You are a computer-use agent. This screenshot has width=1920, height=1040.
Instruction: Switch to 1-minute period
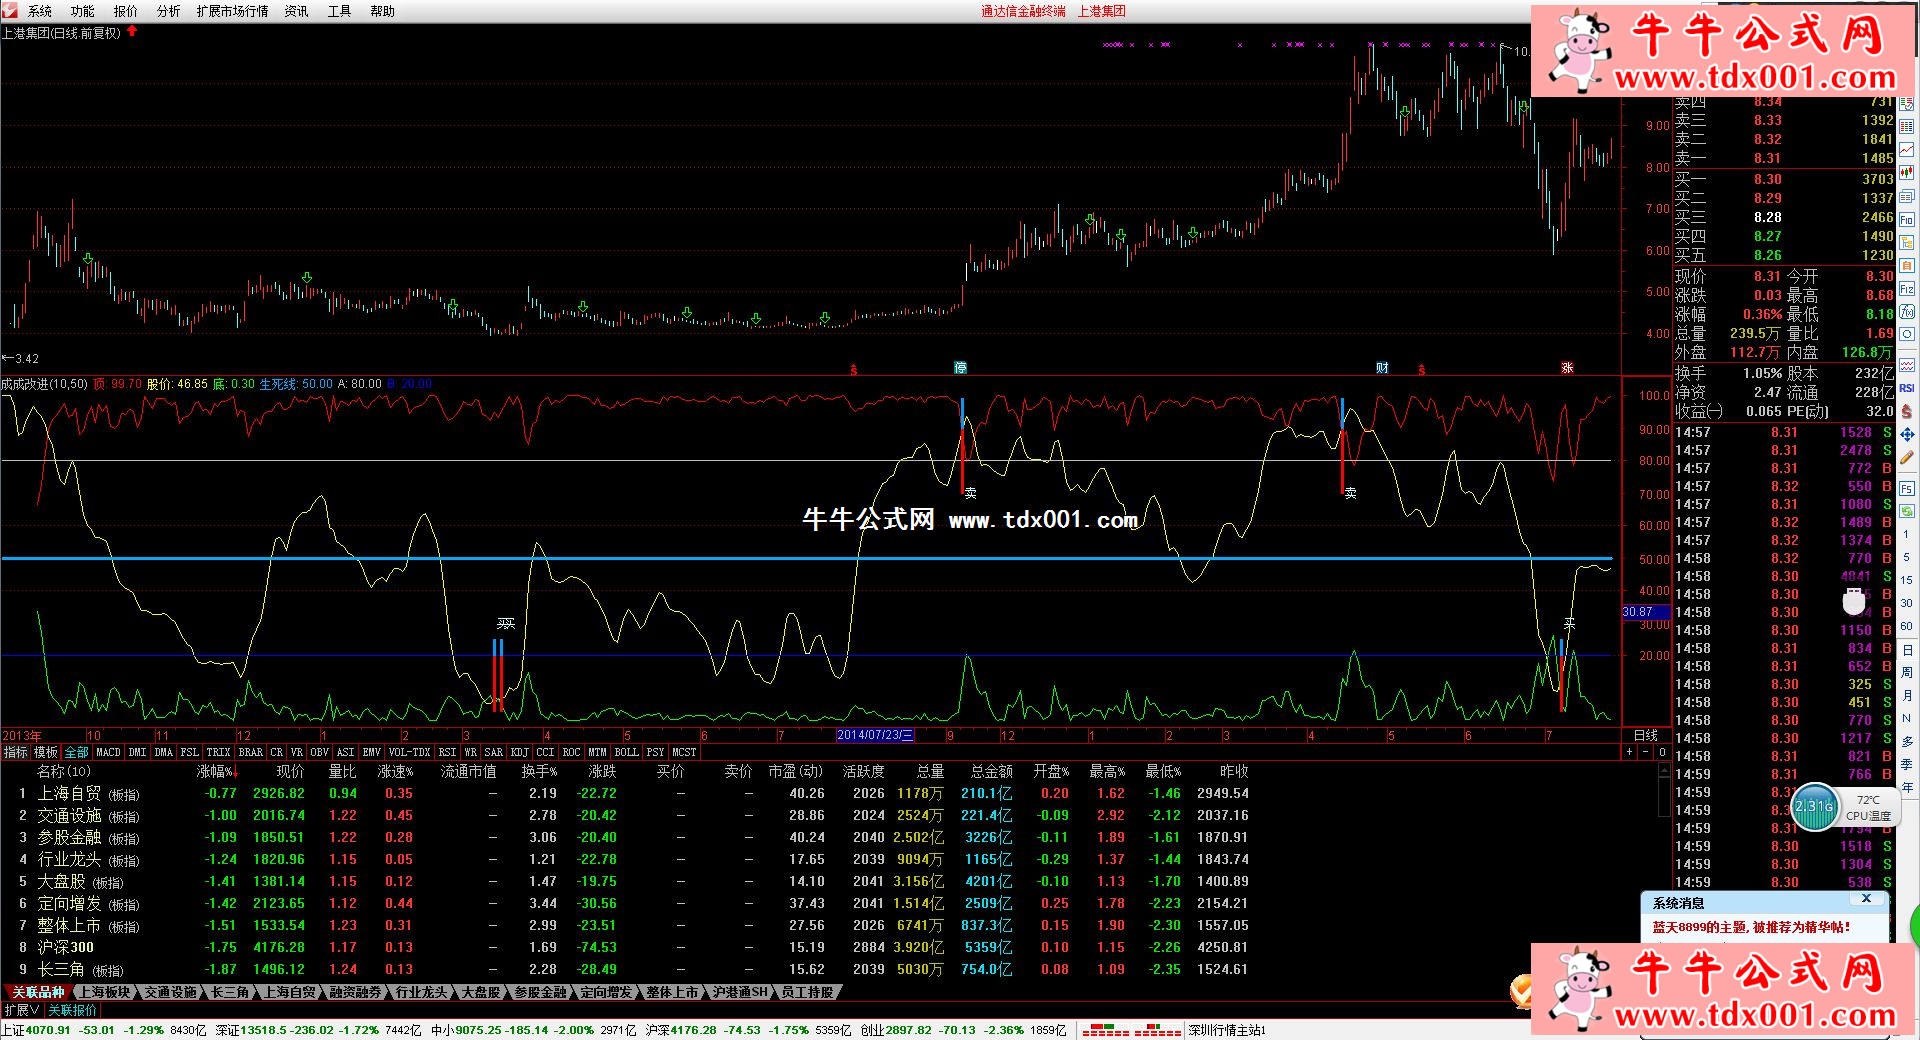point(1907,534)
